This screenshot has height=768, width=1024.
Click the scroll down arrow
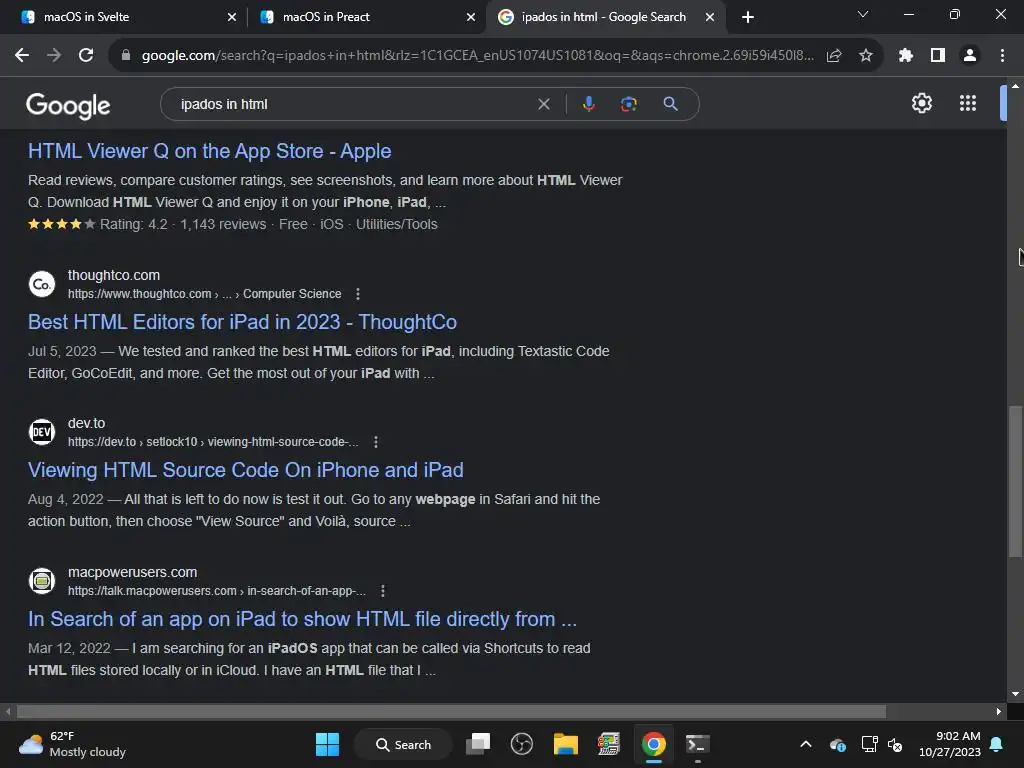point(1015,694)
